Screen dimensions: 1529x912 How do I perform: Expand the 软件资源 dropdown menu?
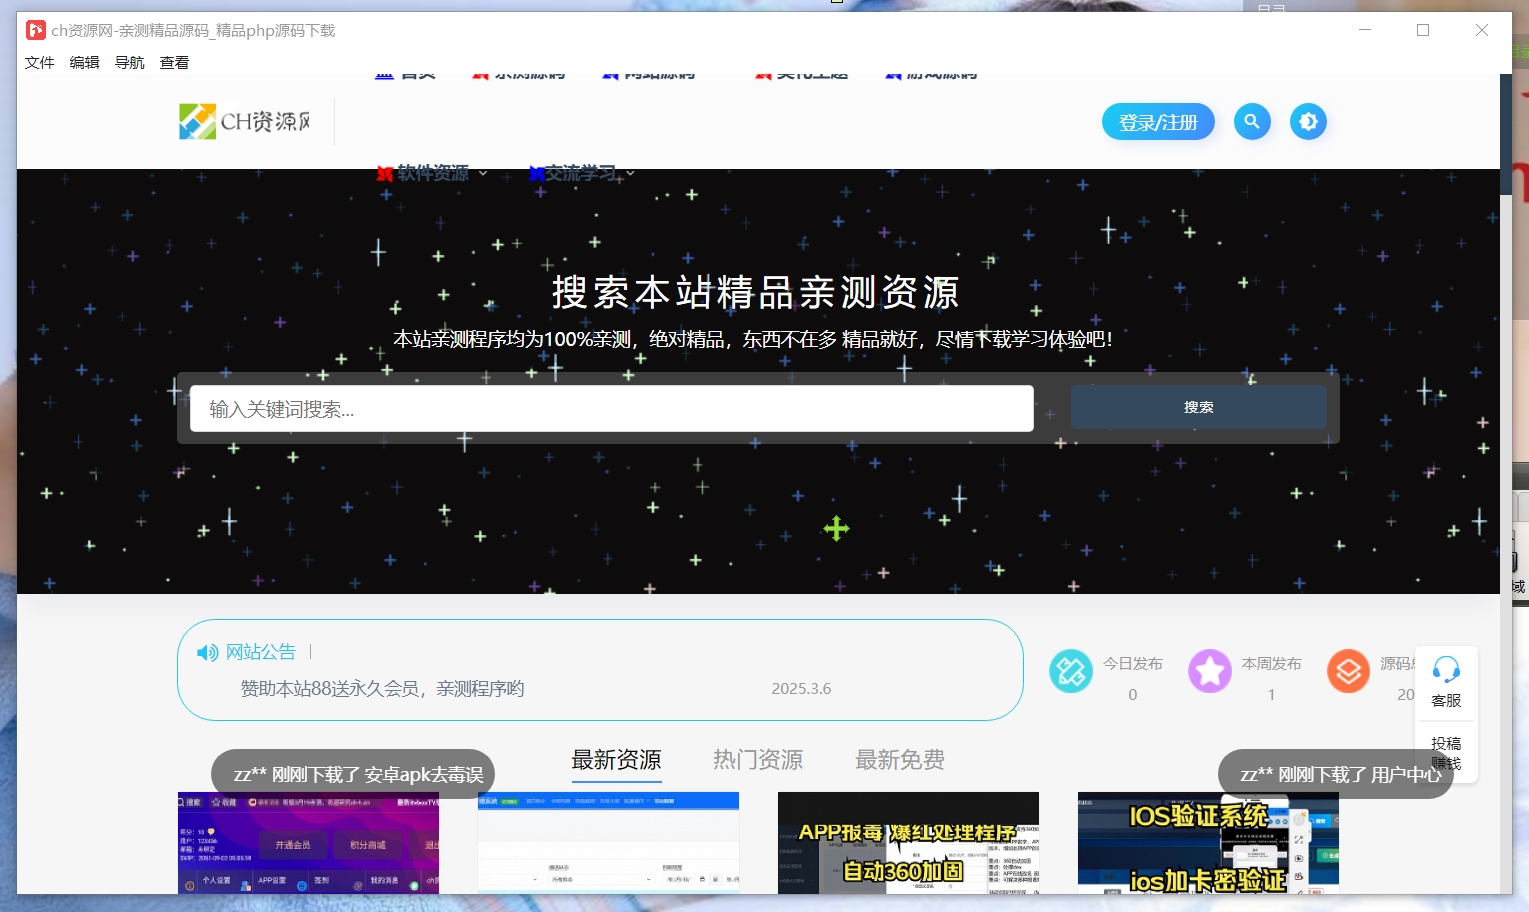coord(432,172)
